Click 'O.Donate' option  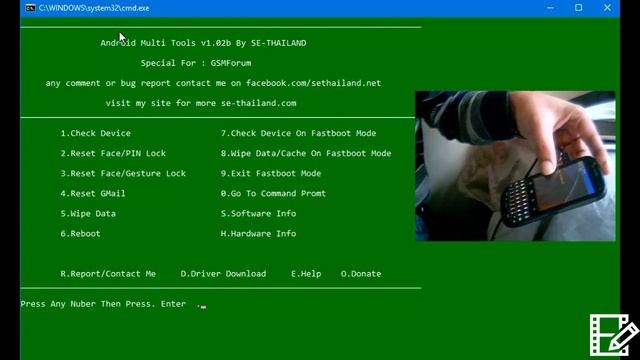click(361, 273)
